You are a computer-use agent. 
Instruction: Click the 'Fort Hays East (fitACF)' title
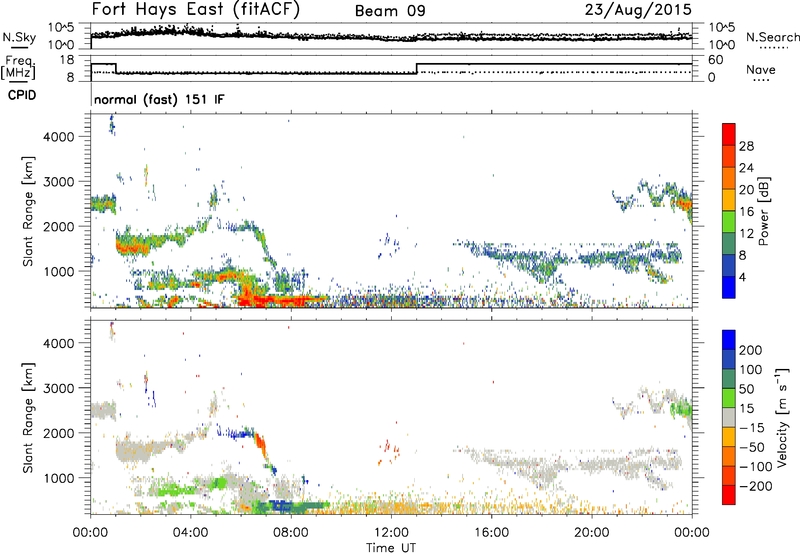coord(195,9)
